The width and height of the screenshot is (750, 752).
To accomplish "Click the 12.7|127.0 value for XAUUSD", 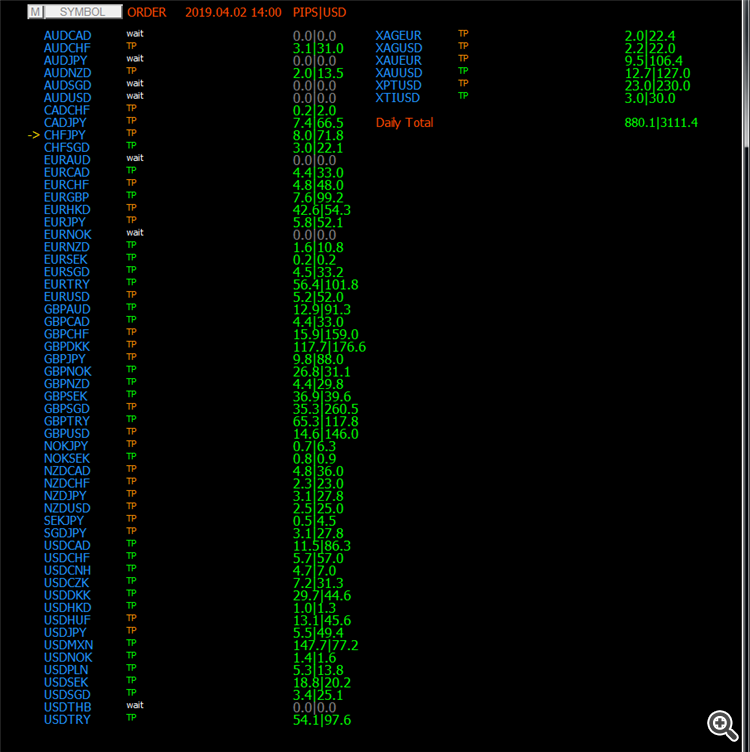I will (x=657, y=73).
